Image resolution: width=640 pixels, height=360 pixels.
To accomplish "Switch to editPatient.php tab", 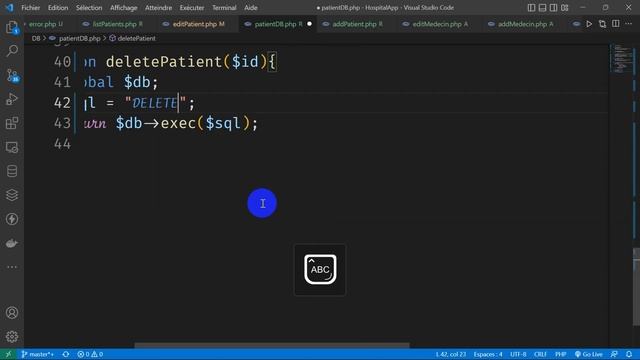I will click(196, 24).
